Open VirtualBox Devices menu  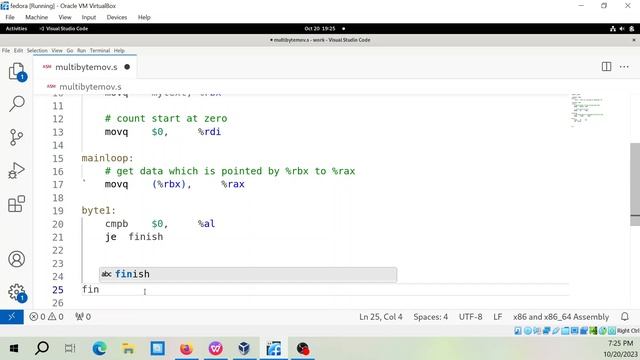click(117, 17)
